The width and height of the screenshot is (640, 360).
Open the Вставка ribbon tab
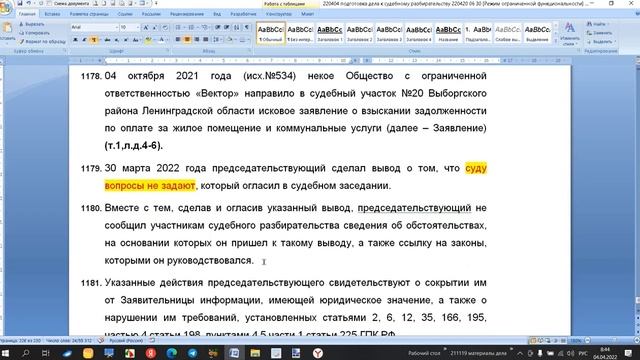pyautogui.click(x=52, y=14)
